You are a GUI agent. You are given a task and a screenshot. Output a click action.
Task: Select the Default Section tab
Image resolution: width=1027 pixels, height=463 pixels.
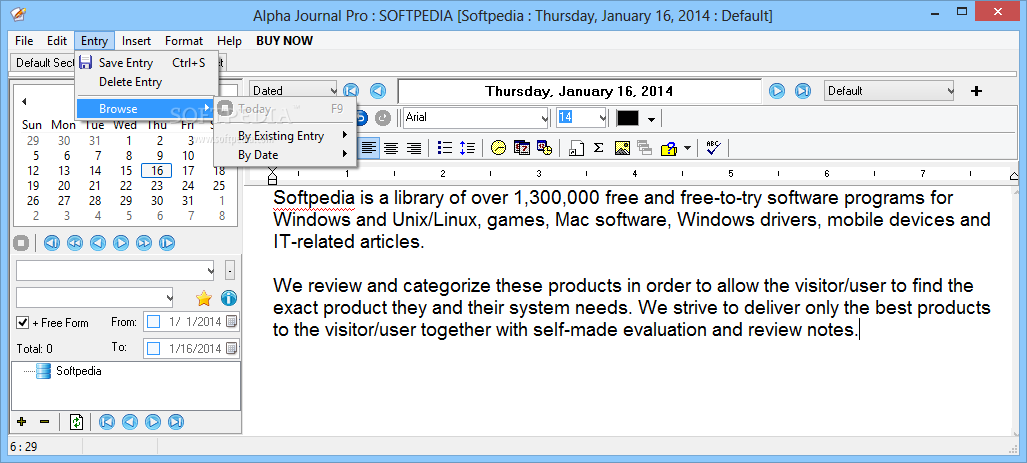pos(45,63)
